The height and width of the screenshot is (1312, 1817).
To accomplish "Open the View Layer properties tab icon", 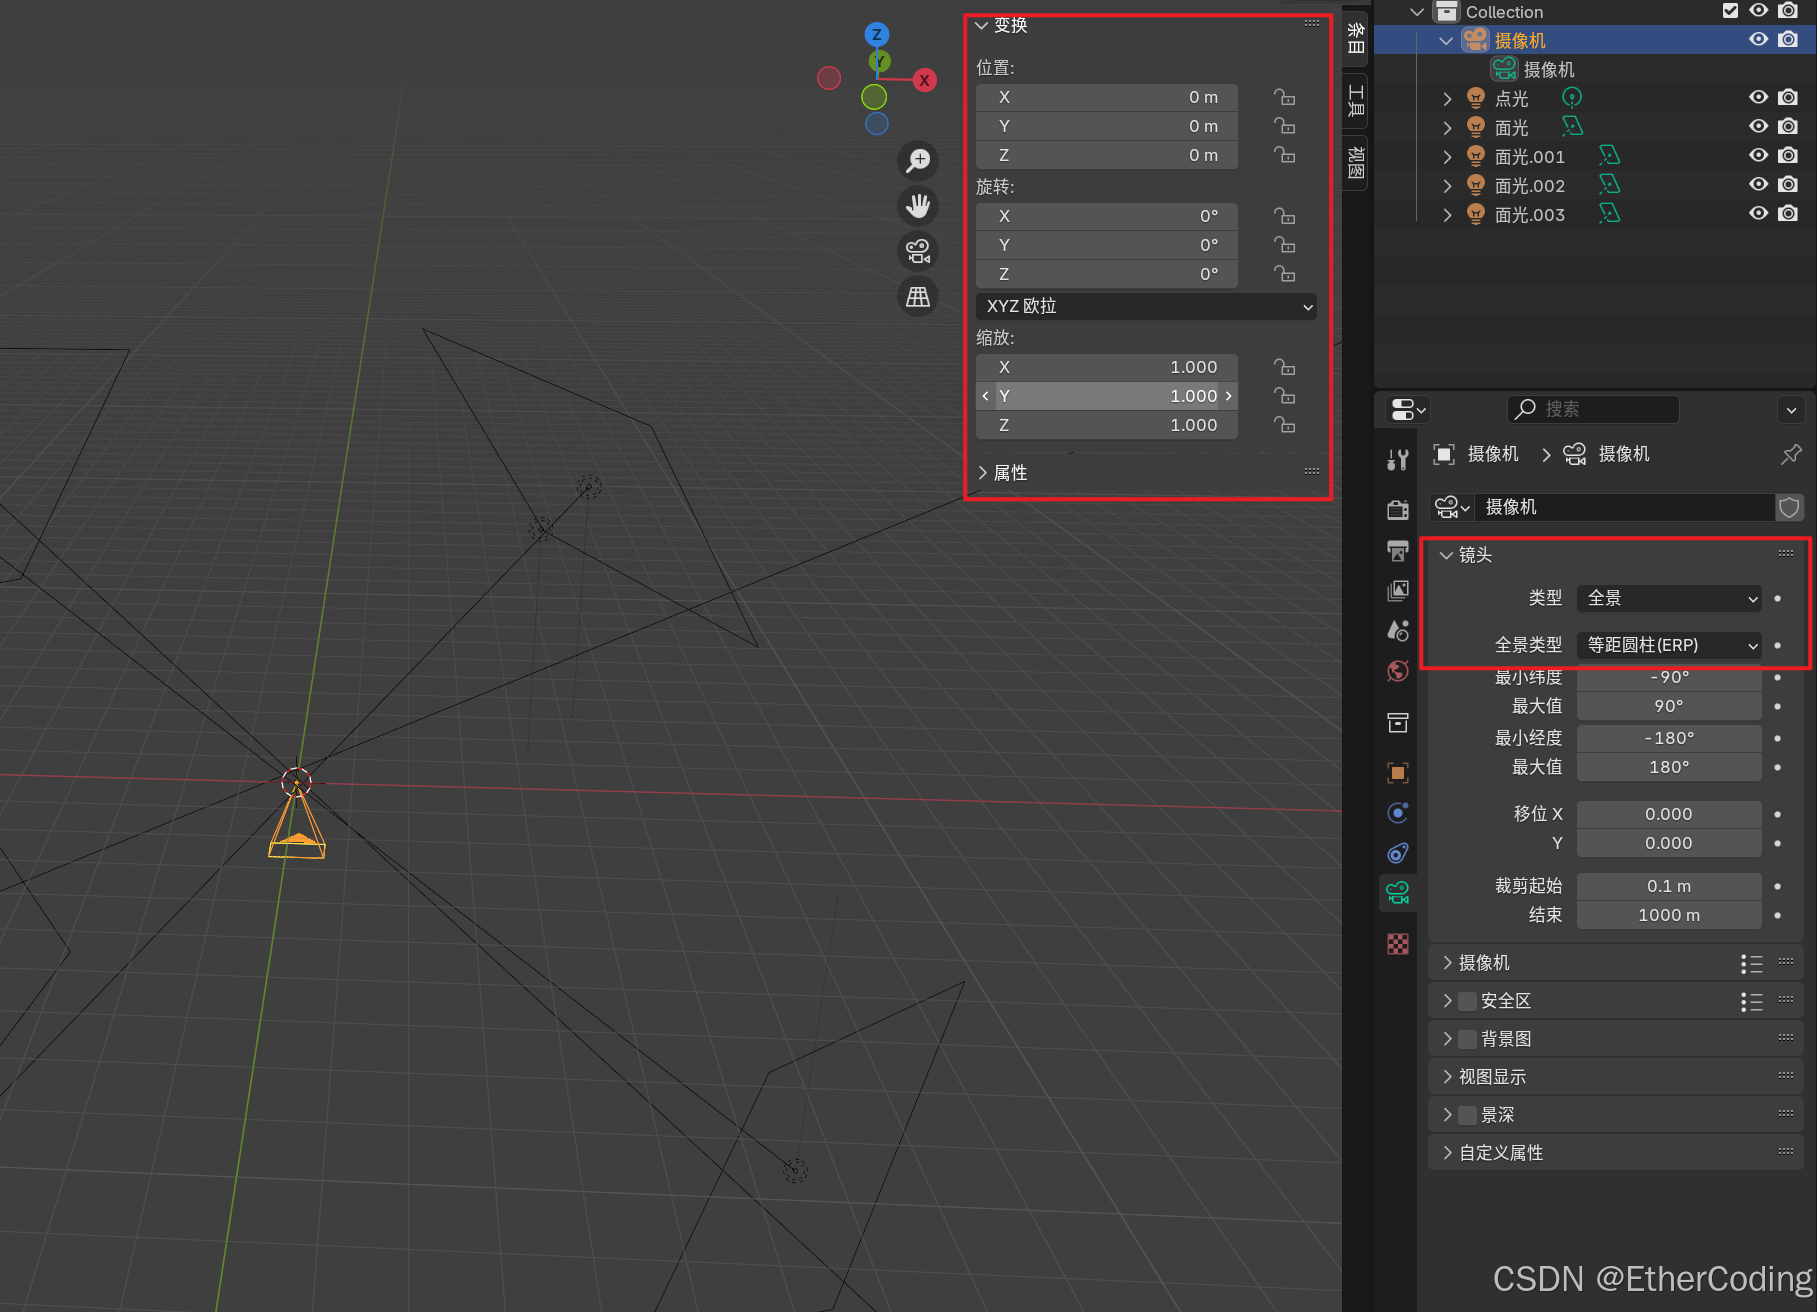I will [1398, 591].
